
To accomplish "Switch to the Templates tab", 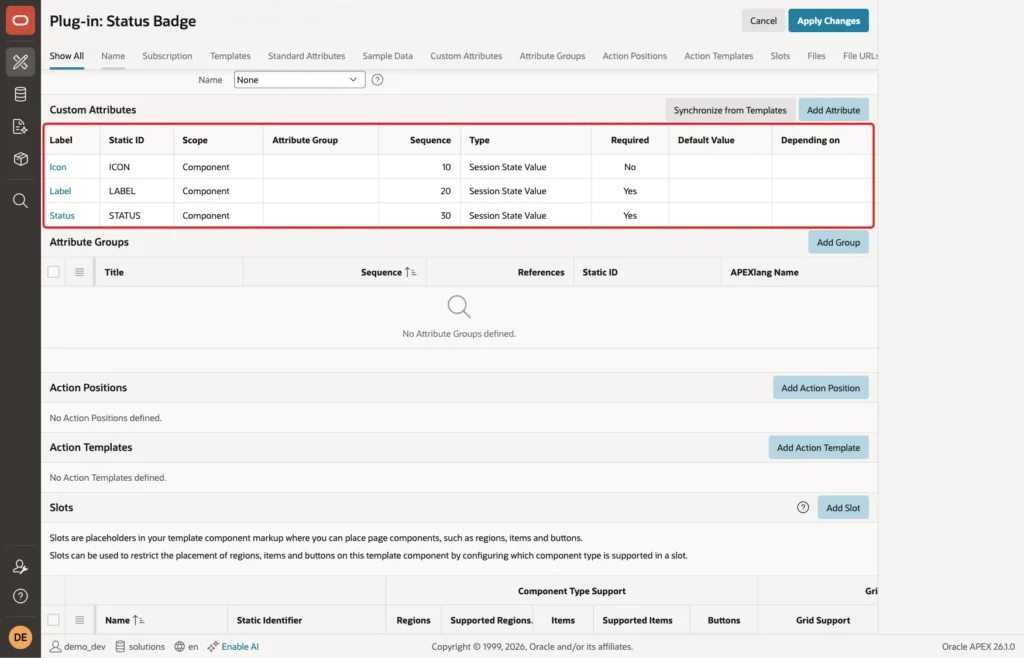I will point(230,56).
